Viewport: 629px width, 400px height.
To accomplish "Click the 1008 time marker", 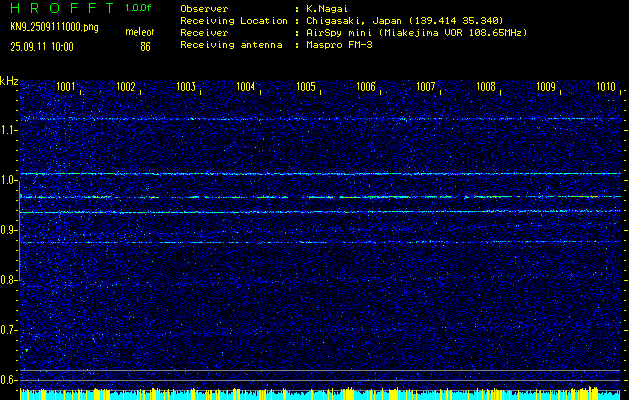I will 486,87.
